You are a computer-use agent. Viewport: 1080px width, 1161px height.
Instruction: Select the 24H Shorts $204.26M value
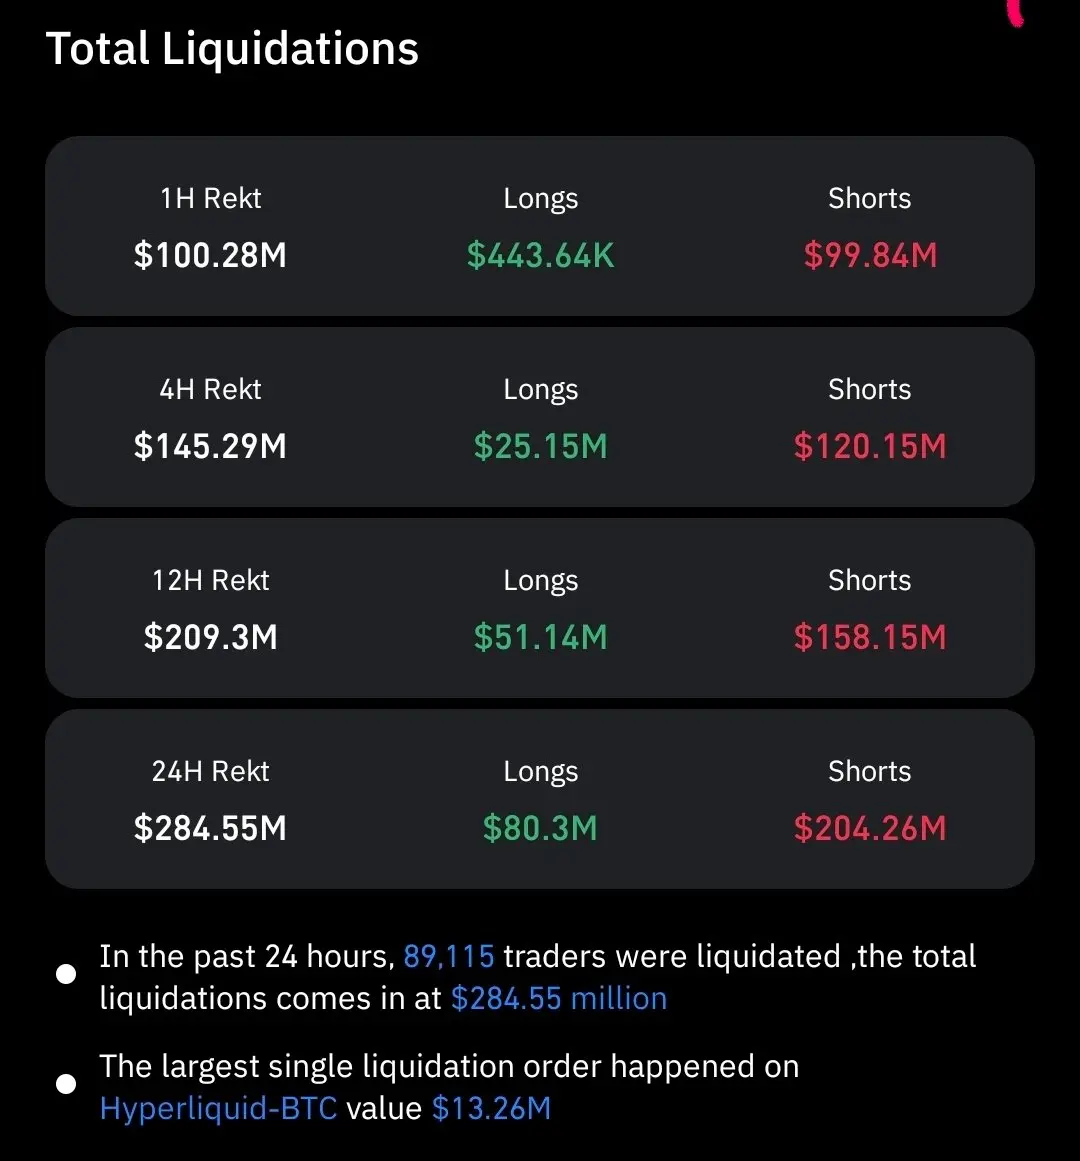click(870, 828)
